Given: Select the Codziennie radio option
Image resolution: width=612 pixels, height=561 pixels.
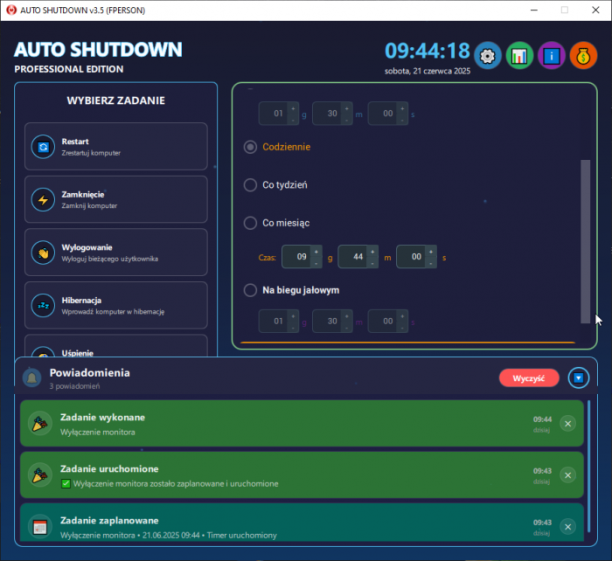Looking at the screenshot, I should point(250,147).
